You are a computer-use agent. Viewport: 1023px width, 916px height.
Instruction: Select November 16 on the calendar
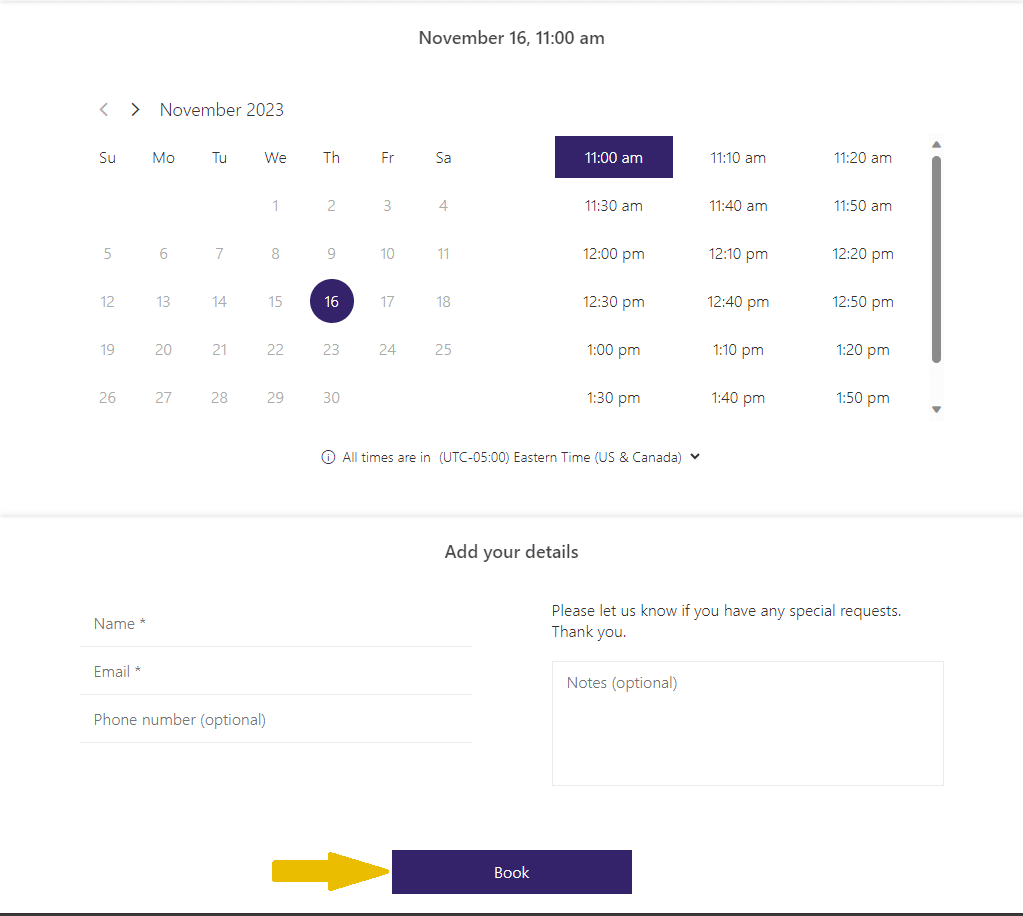331,301
